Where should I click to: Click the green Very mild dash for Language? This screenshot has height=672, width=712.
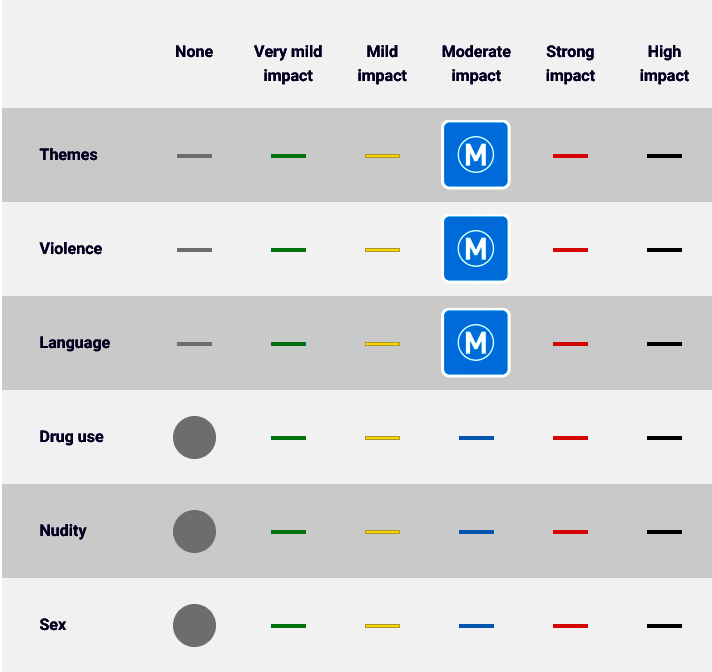click(288, 344)
